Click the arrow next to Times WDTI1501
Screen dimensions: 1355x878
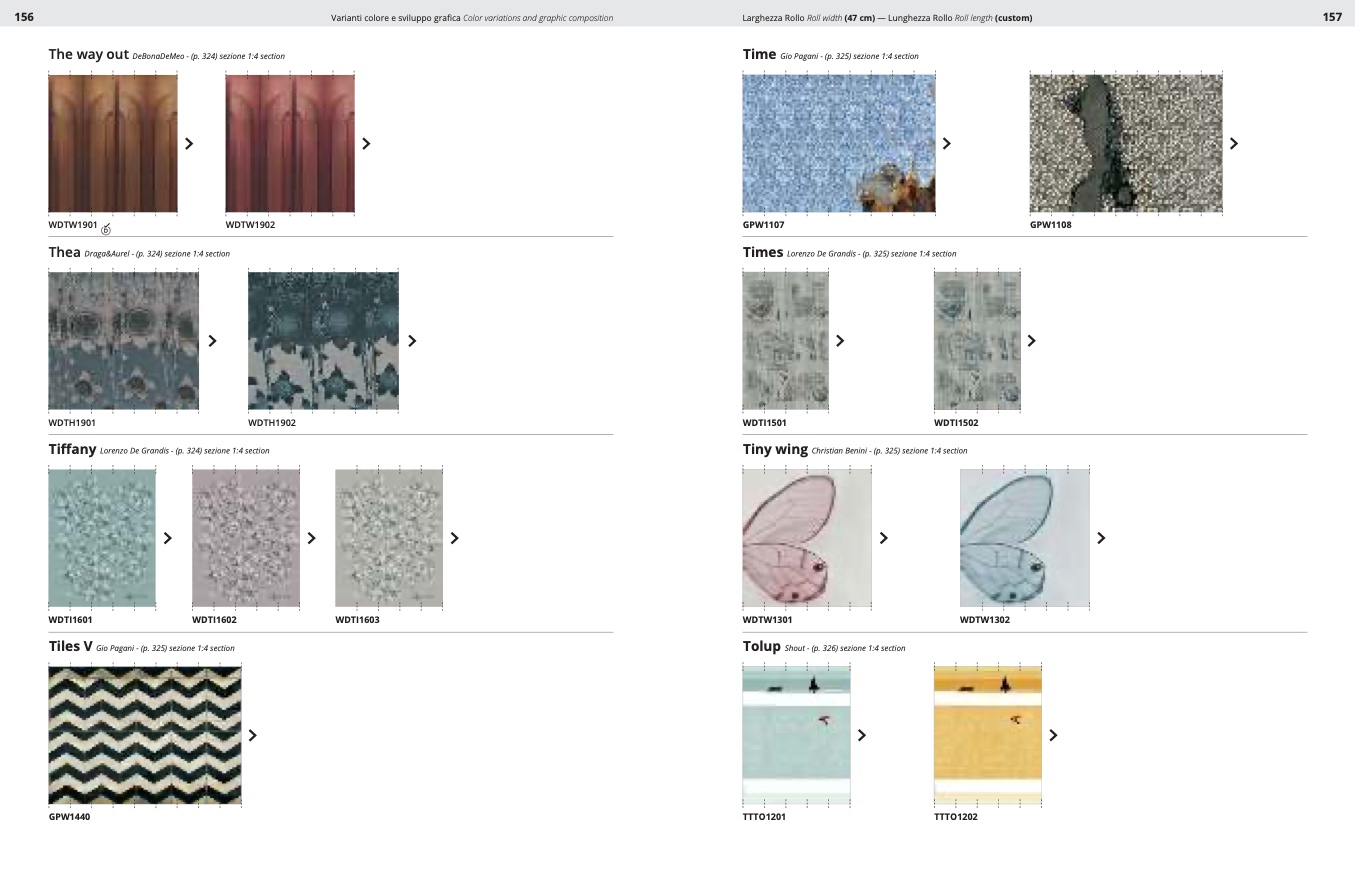point(840,341)
